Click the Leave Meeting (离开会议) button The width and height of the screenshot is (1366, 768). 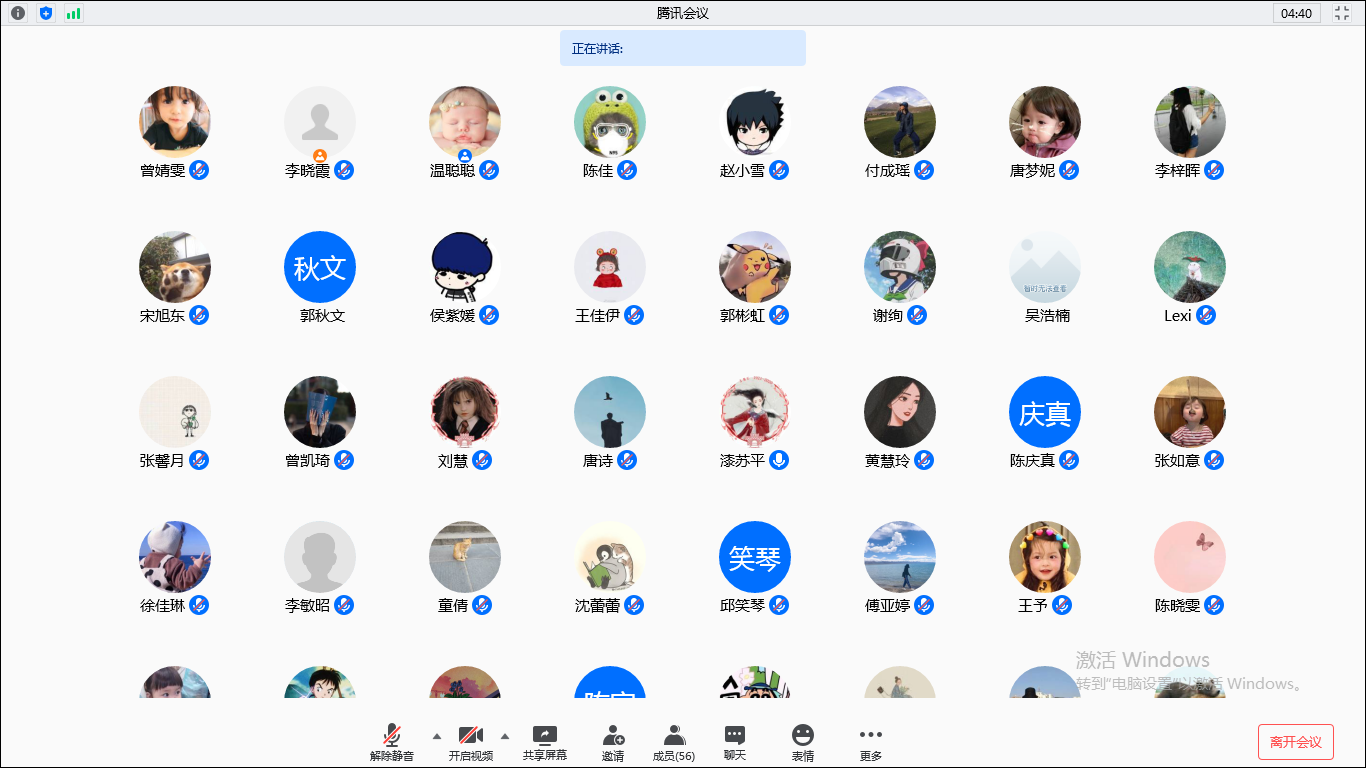coord(1296,742)
